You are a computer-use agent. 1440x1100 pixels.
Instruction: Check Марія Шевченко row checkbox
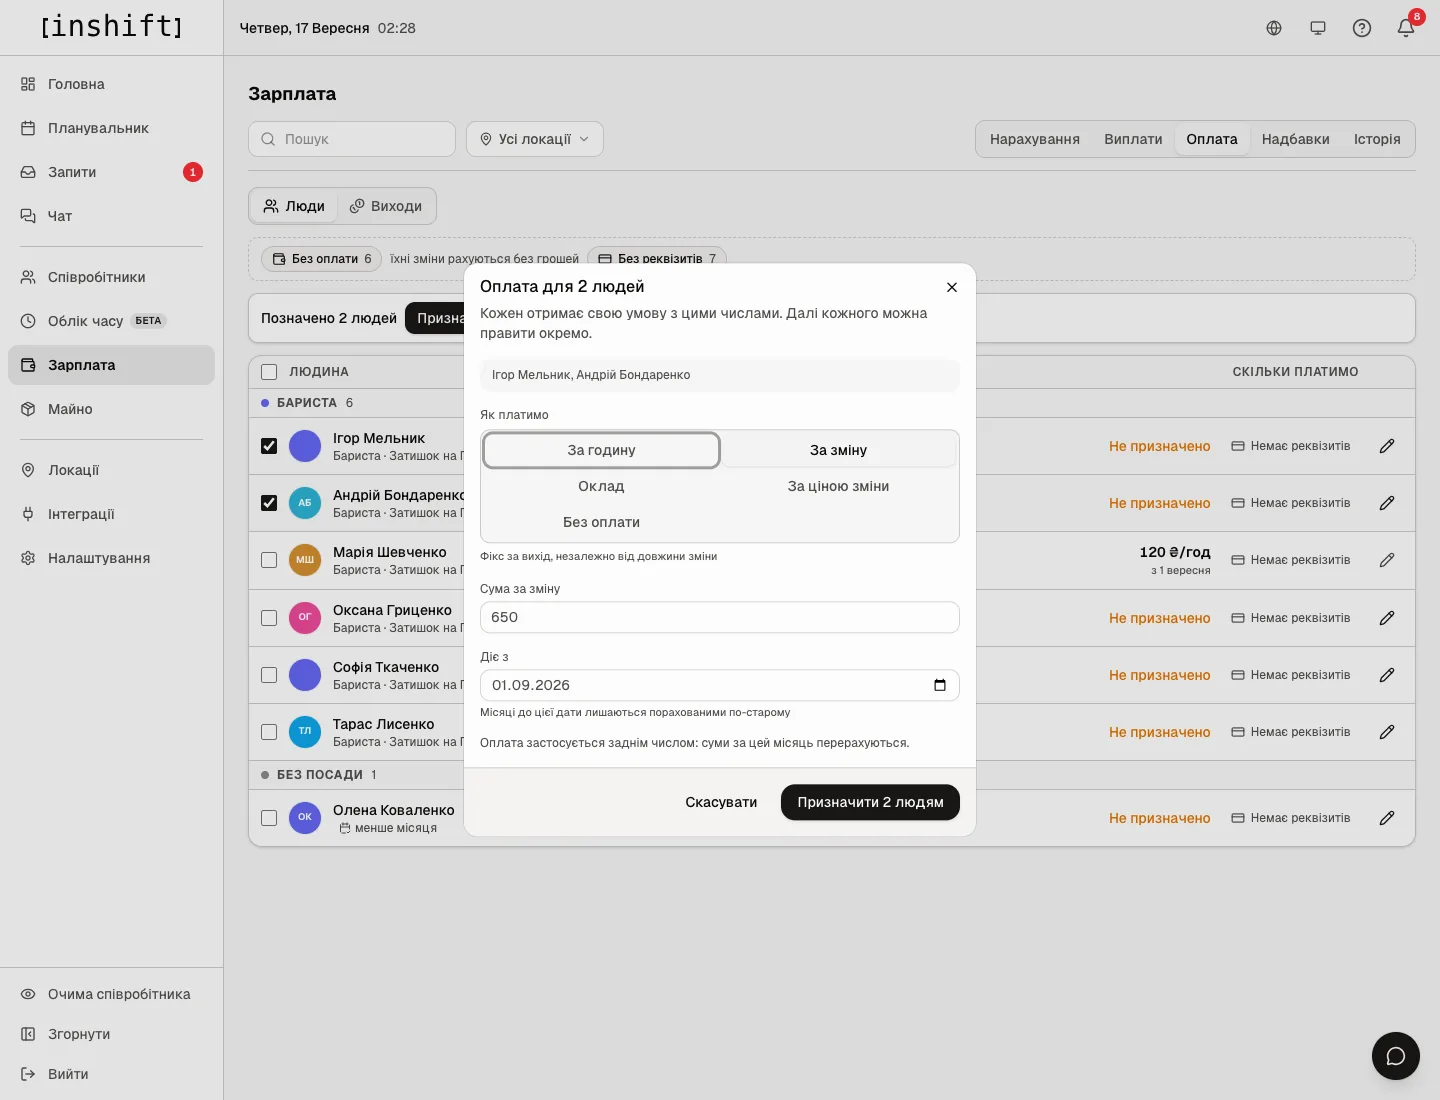(269, 560)
